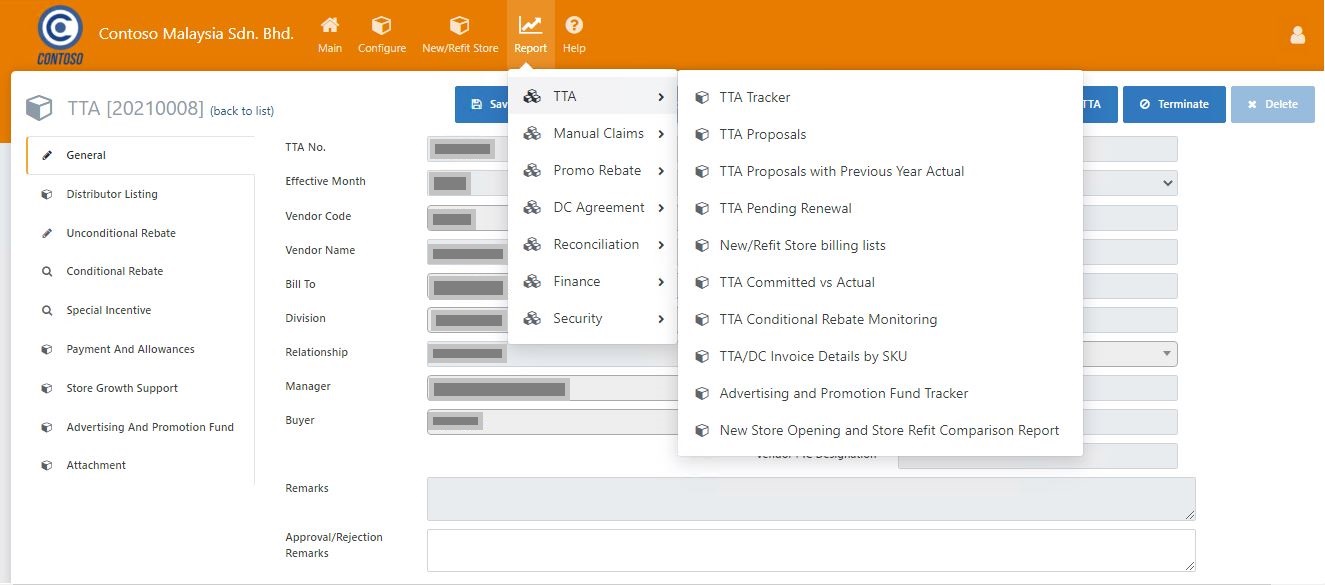Select TTA Pending Renewal report
The image size is (1325, 585).
point(785,209)
